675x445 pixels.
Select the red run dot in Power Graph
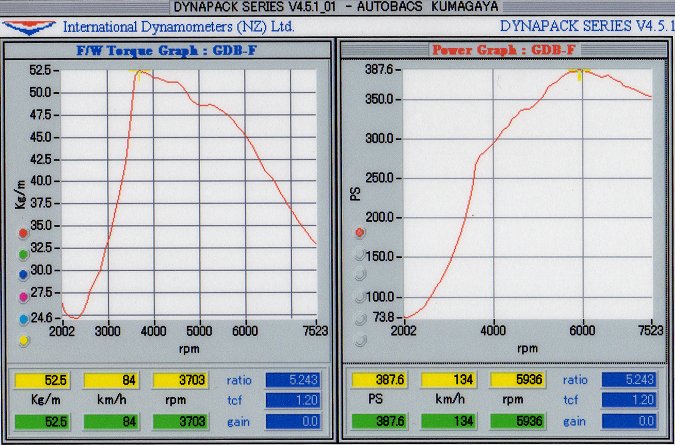point(360,233)
